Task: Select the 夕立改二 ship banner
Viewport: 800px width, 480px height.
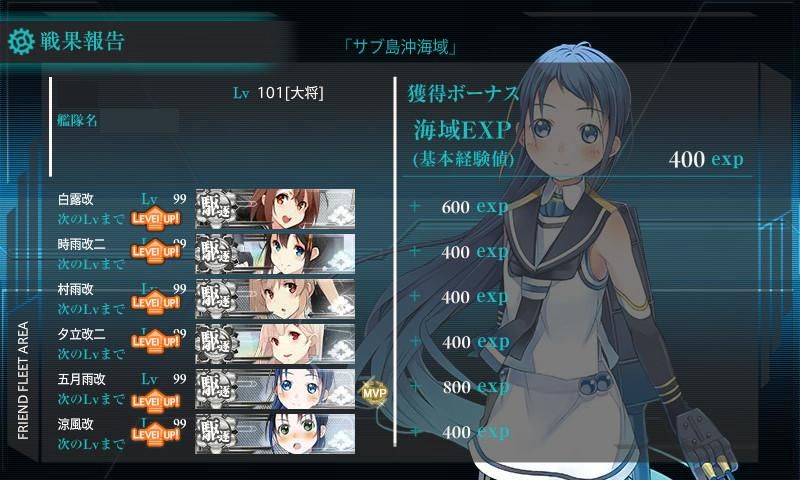Action: coord(275,343)
